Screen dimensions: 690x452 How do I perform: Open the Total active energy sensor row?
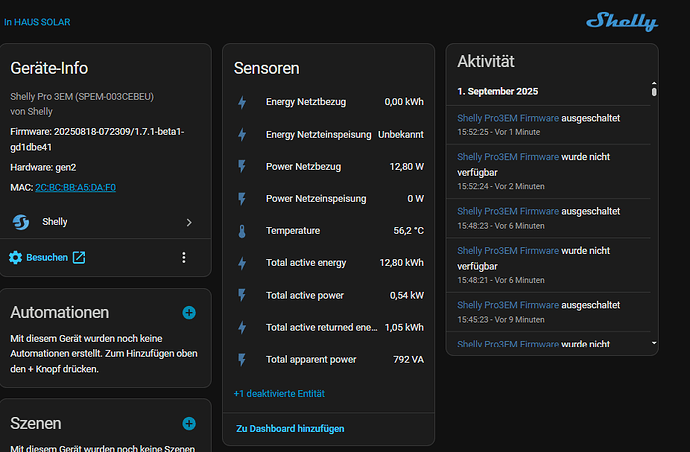pyautogui.click(x=306, y=263)
